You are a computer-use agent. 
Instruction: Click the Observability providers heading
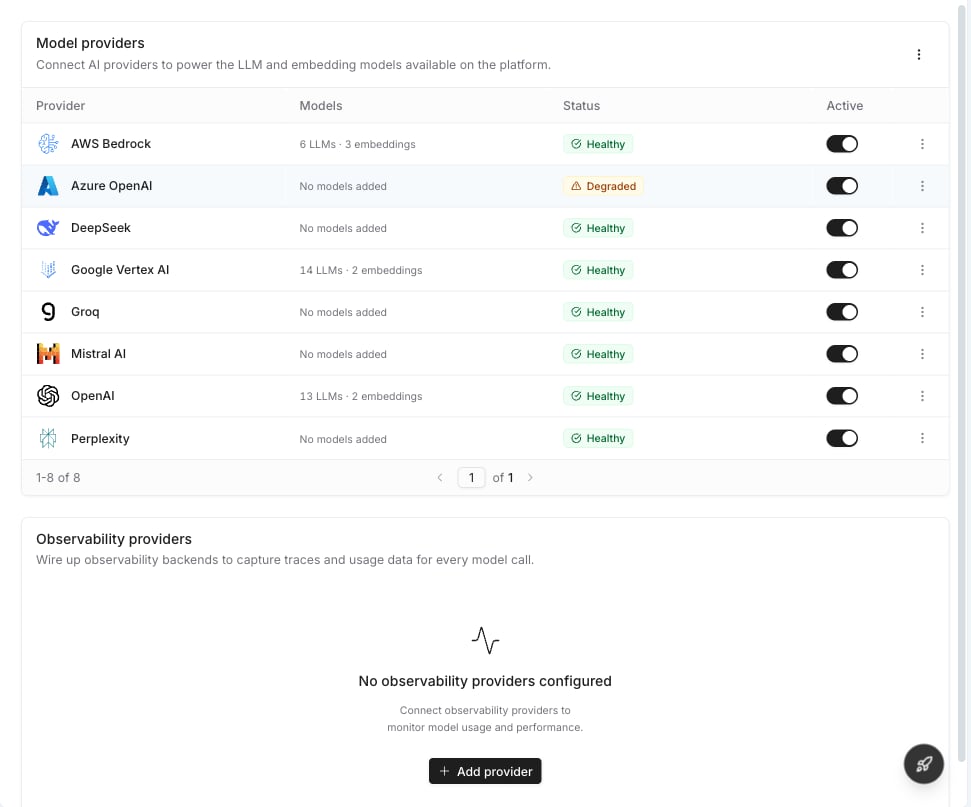point(114,539)
